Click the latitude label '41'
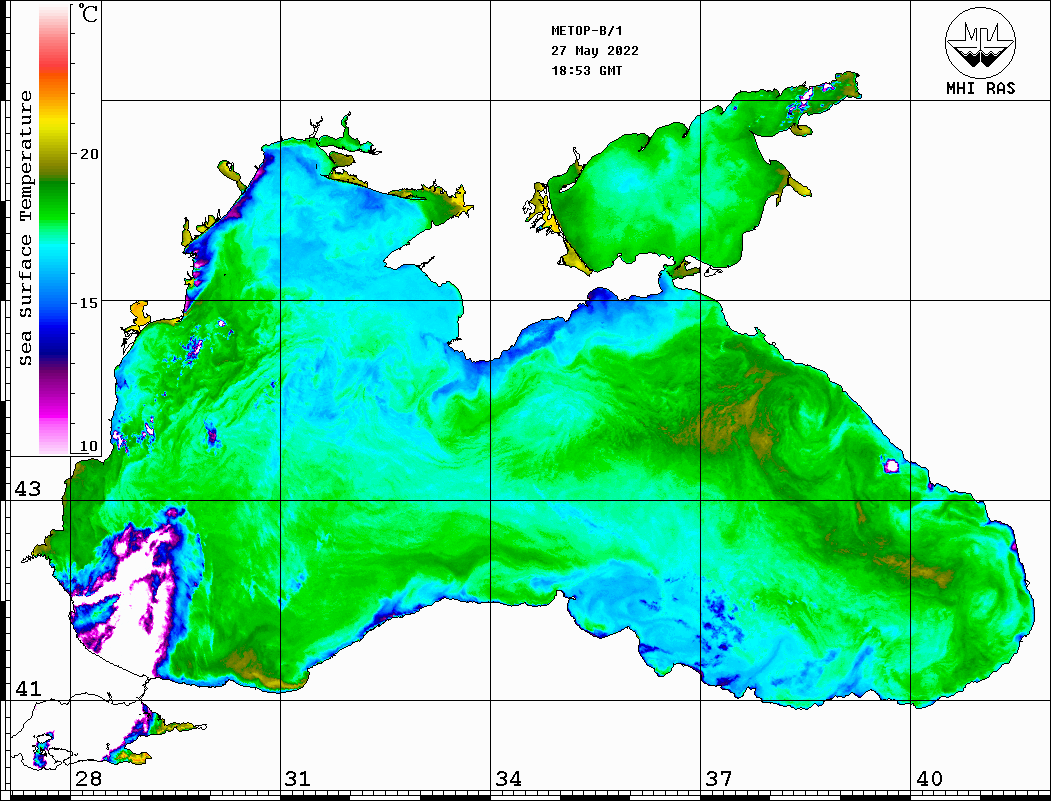The image size is (1051, 801). coord(28,689)
